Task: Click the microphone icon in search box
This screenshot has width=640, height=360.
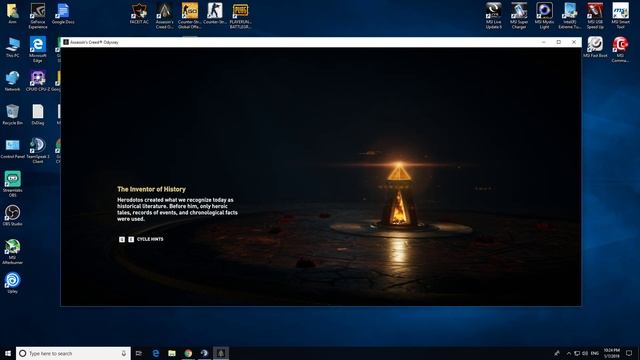Action: click(124, 353)
